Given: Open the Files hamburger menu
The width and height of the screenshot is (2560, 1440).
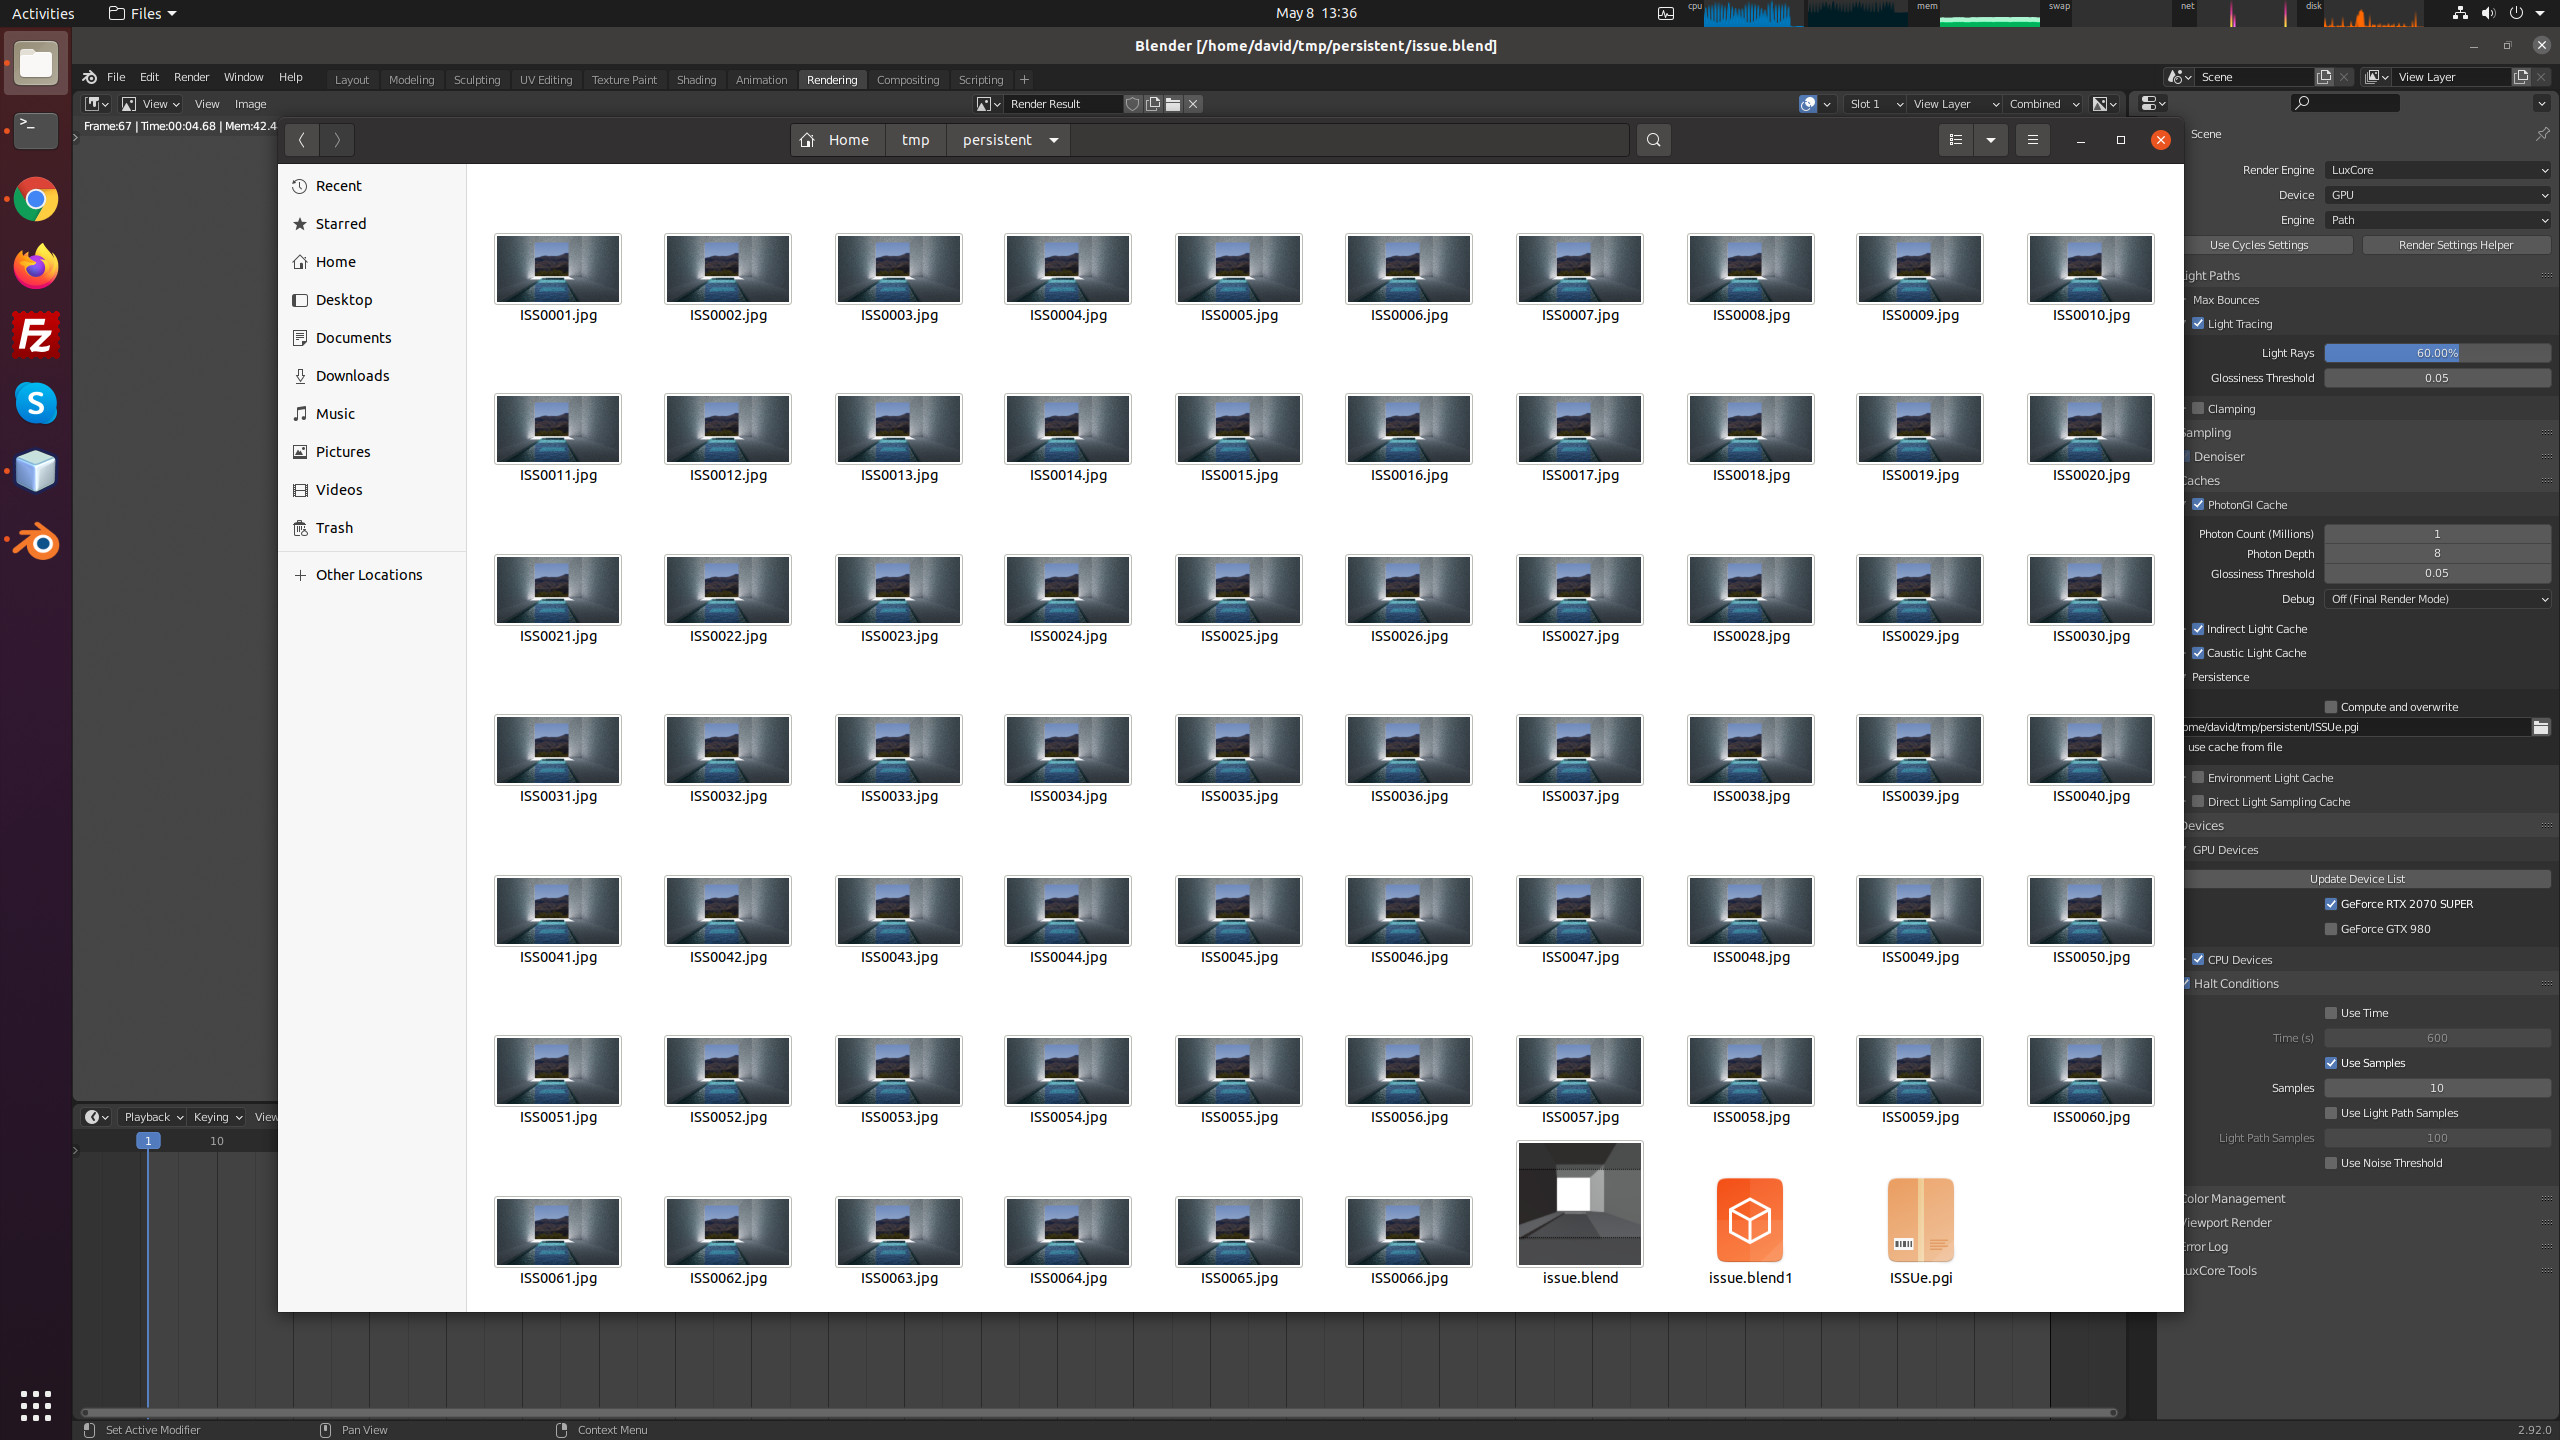Looking at the screenshot, I should click(x=2032, y=140).
